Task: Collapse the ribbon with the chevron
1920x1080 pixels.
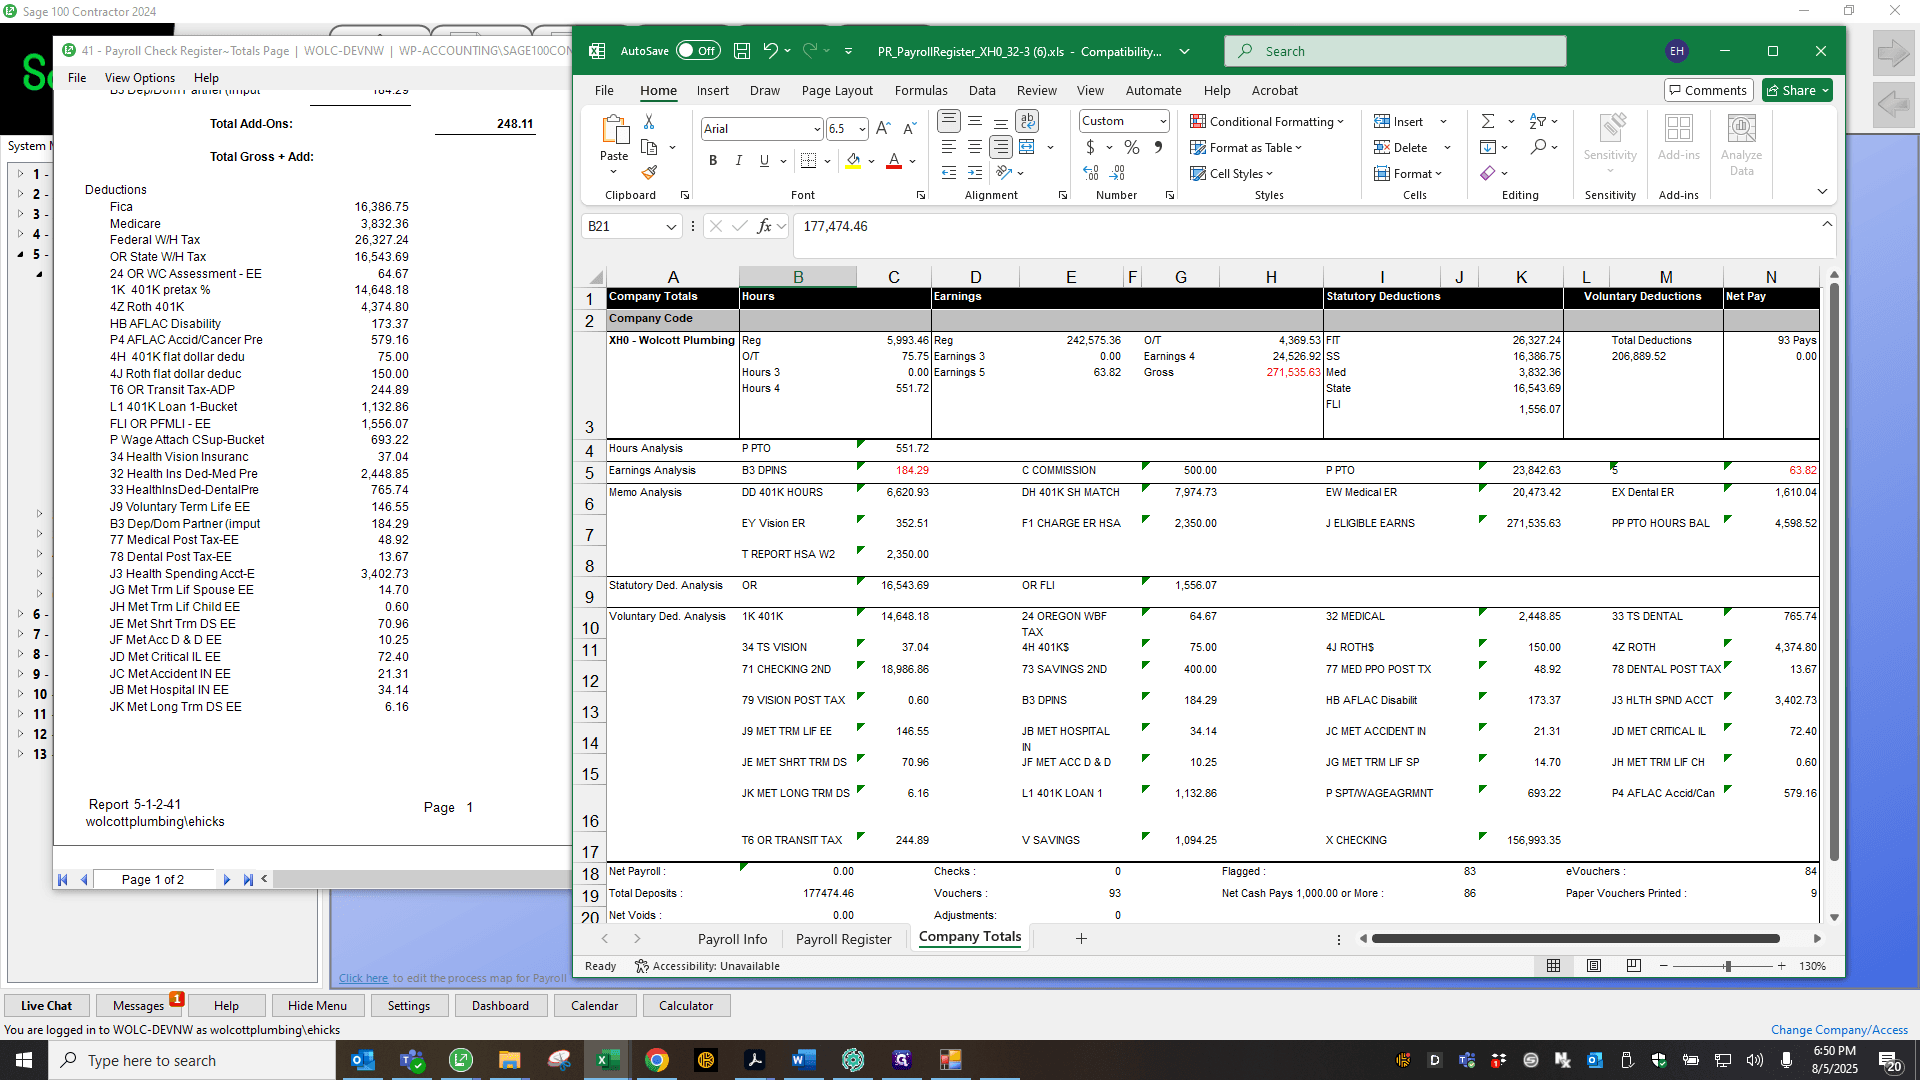Action: [1822, 191]
